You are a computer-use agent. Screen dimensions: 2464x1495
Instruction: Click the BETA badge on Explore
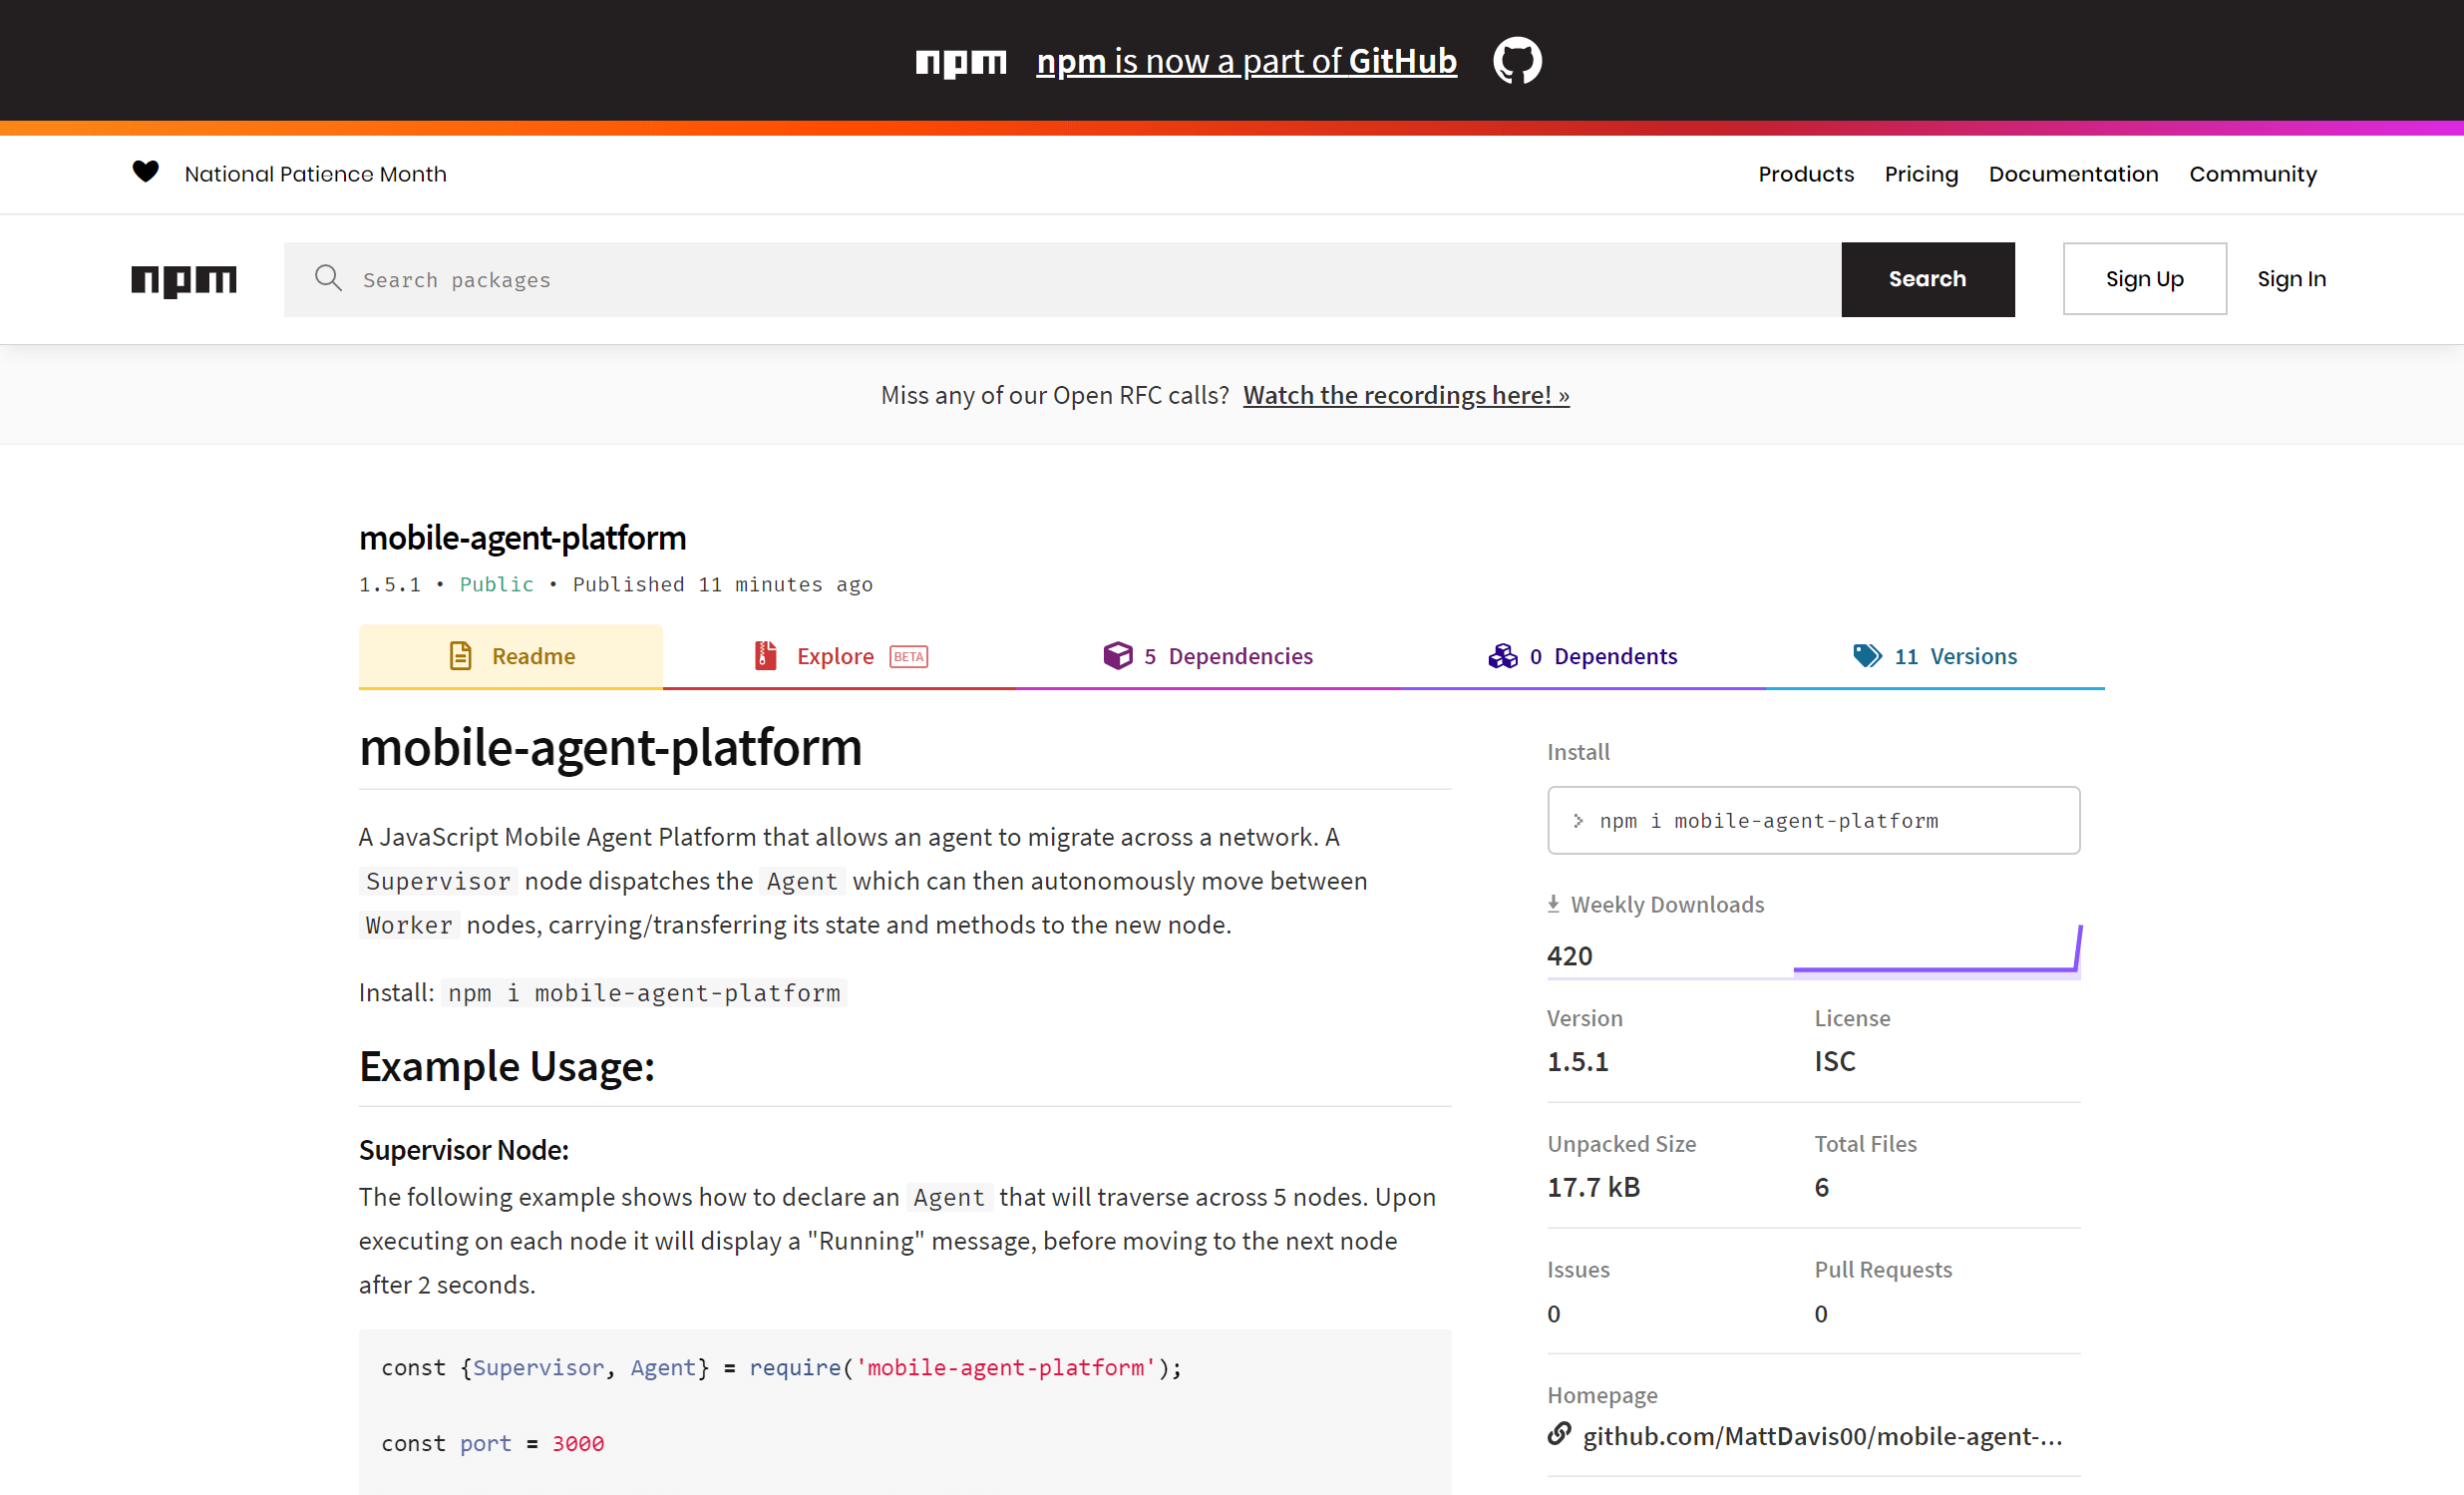pyautogui.click(x=908, y=657)
